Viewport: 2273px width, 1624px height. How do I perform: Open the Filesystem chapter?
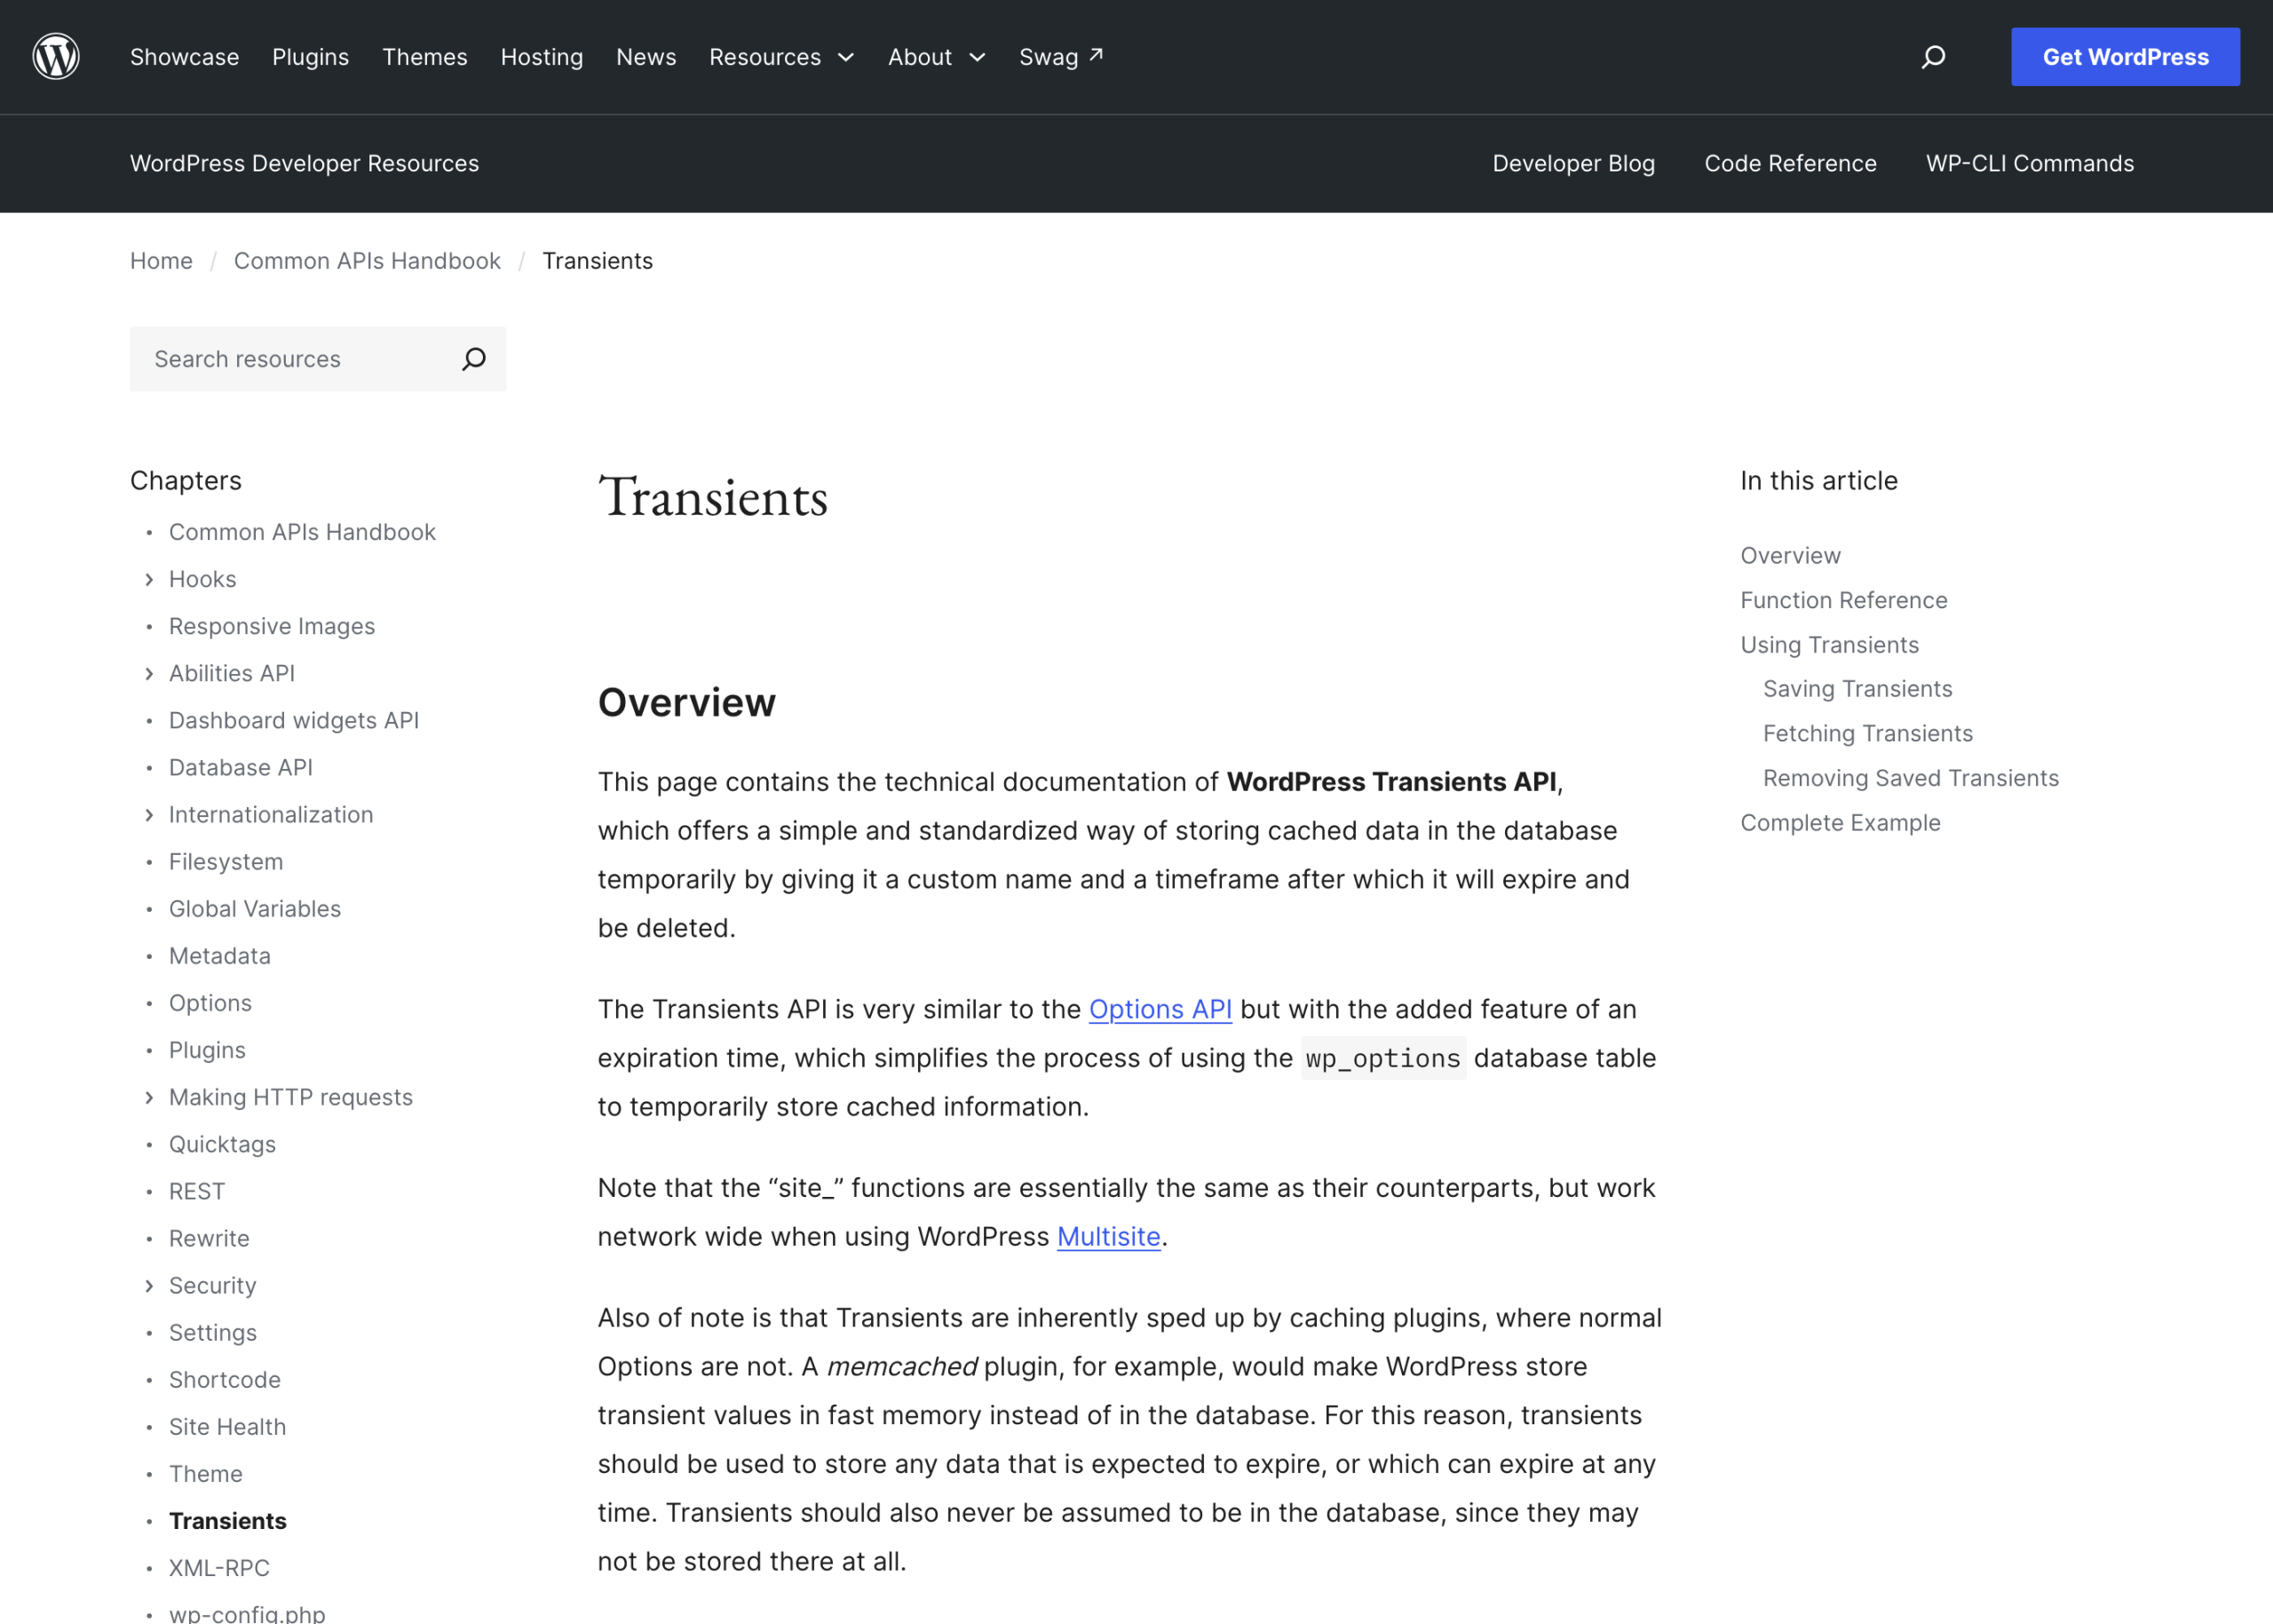pyautogui.click(x=226, y=862)
